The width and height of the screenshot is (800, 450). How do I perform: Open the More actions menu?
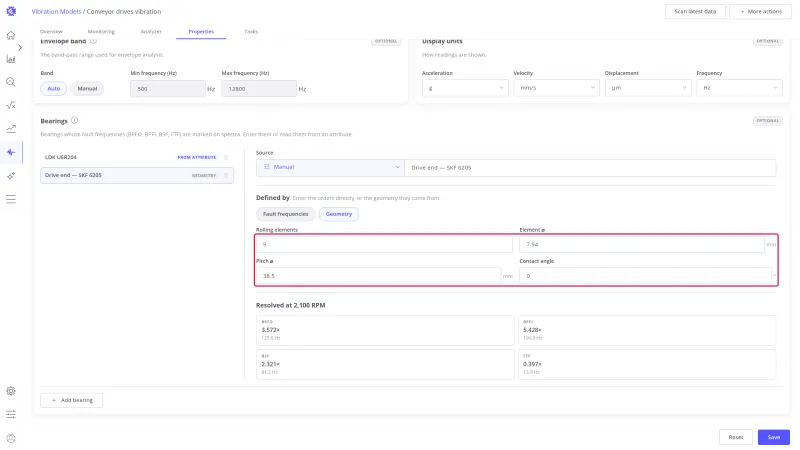pyautogui.click(x=760, y=11)
